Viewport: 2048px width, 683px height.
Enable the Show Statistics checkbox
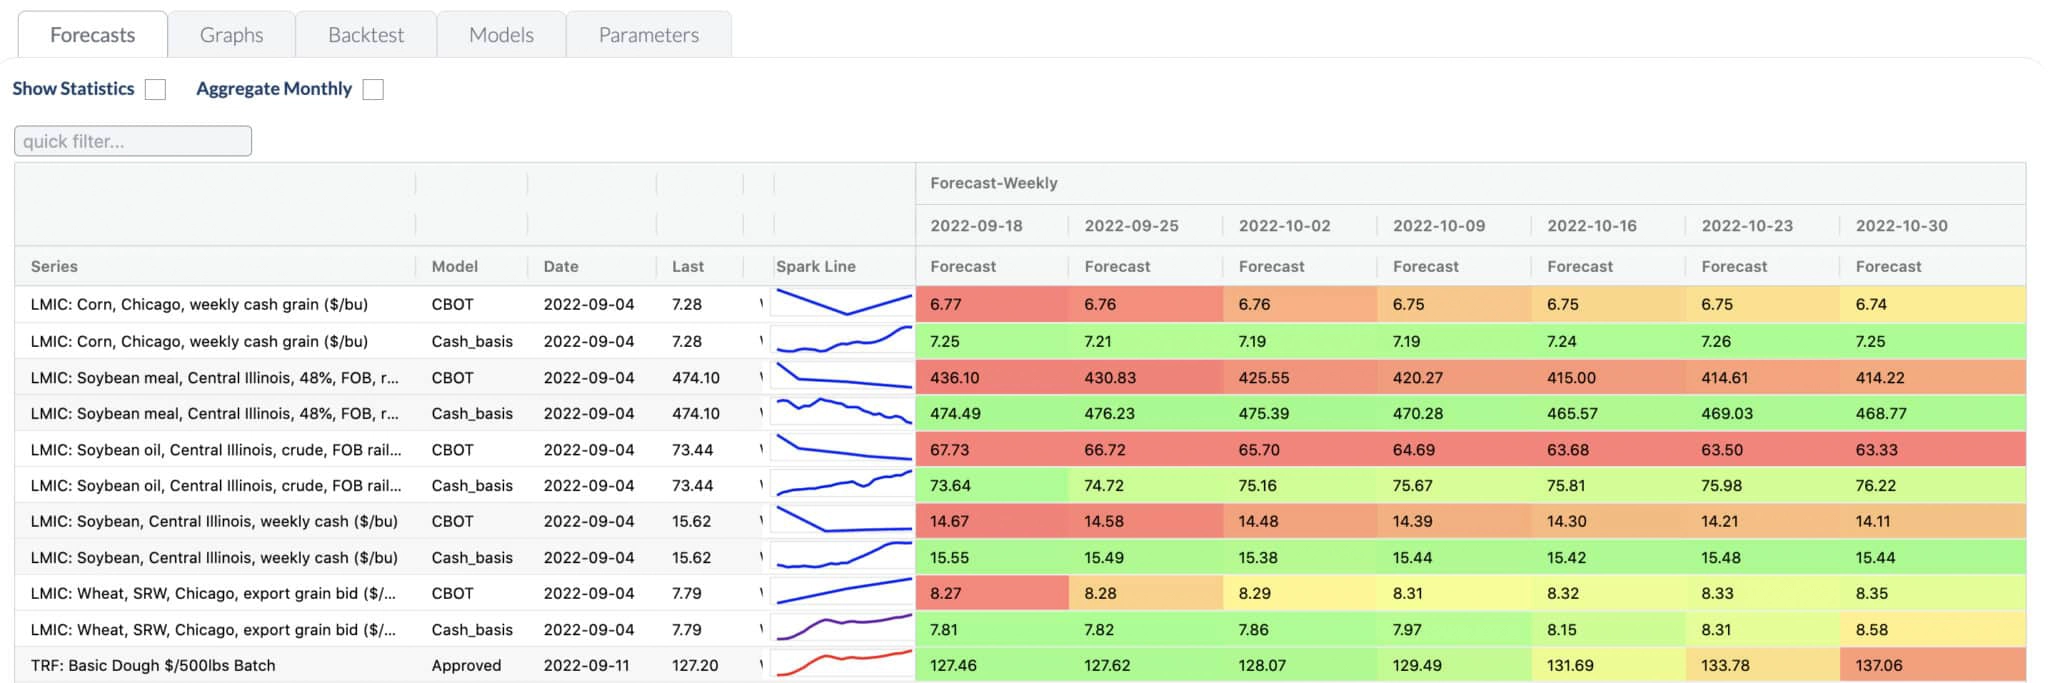point(155,90)
